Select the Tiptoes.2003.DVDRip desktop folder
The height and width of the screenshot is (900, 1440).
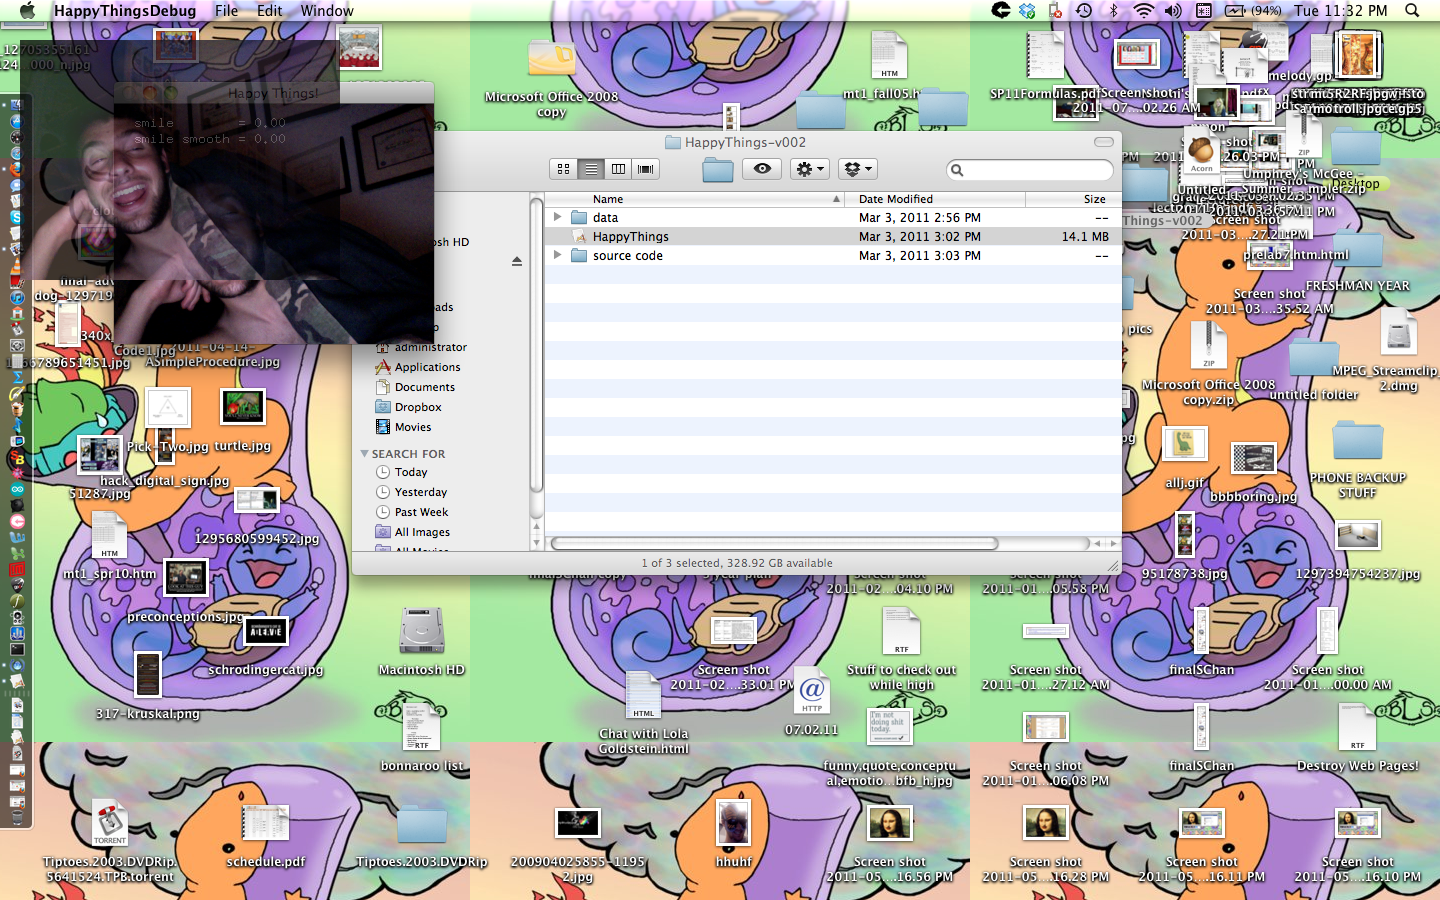point(421,825)
